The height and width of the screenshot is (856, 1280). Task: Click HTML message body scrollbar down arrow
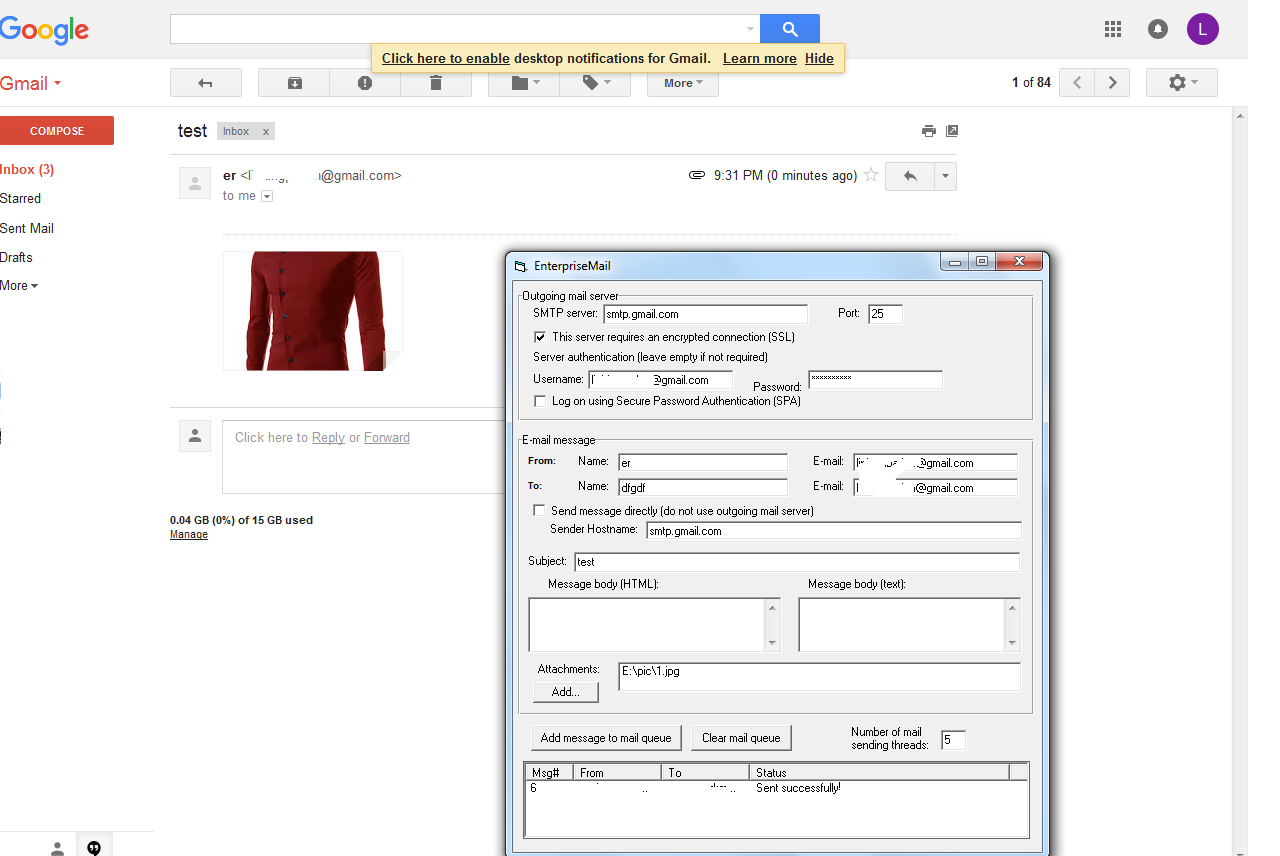773,643
